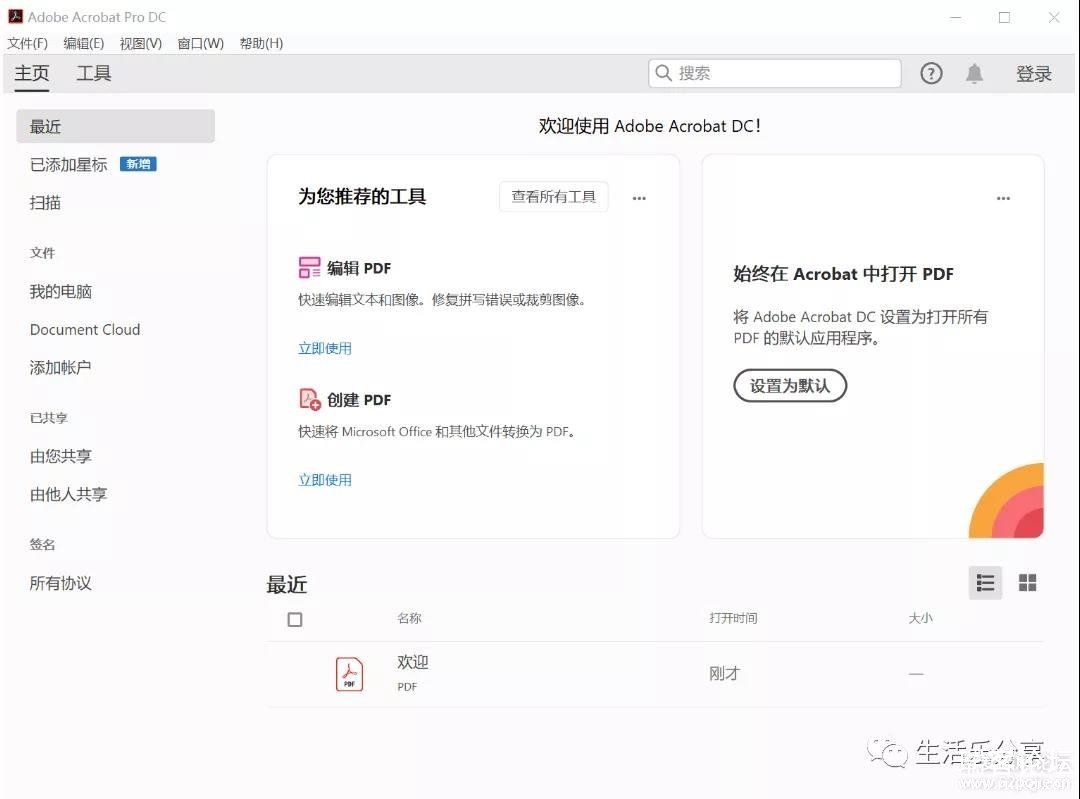1080x799 pixels.
Task: Select 由您共享 in the sidebar
Action: 61,456
